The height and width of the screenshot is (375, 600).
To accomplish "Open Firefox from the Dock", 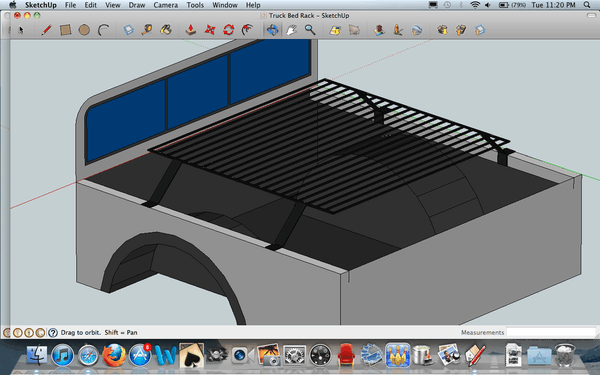I will (114, 355).
